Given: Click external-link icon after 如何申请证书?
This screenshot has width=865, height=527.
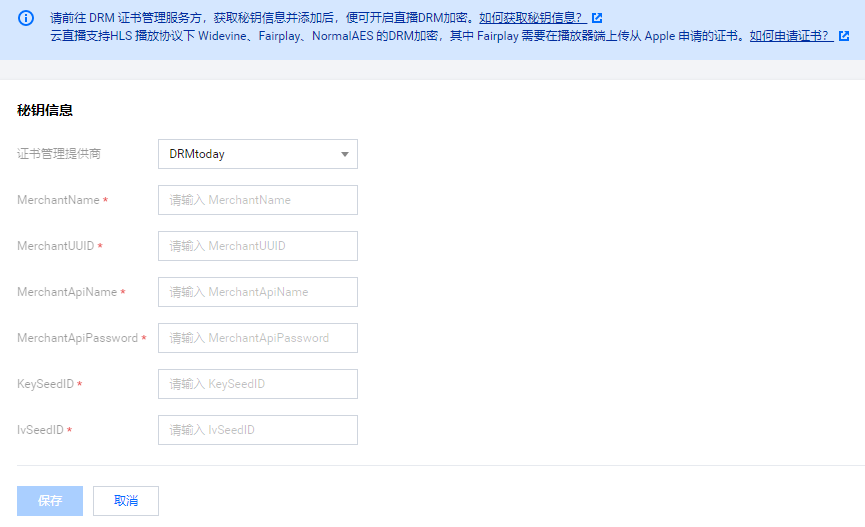Looking at the screenshot, I should click(x=843, y=36).
